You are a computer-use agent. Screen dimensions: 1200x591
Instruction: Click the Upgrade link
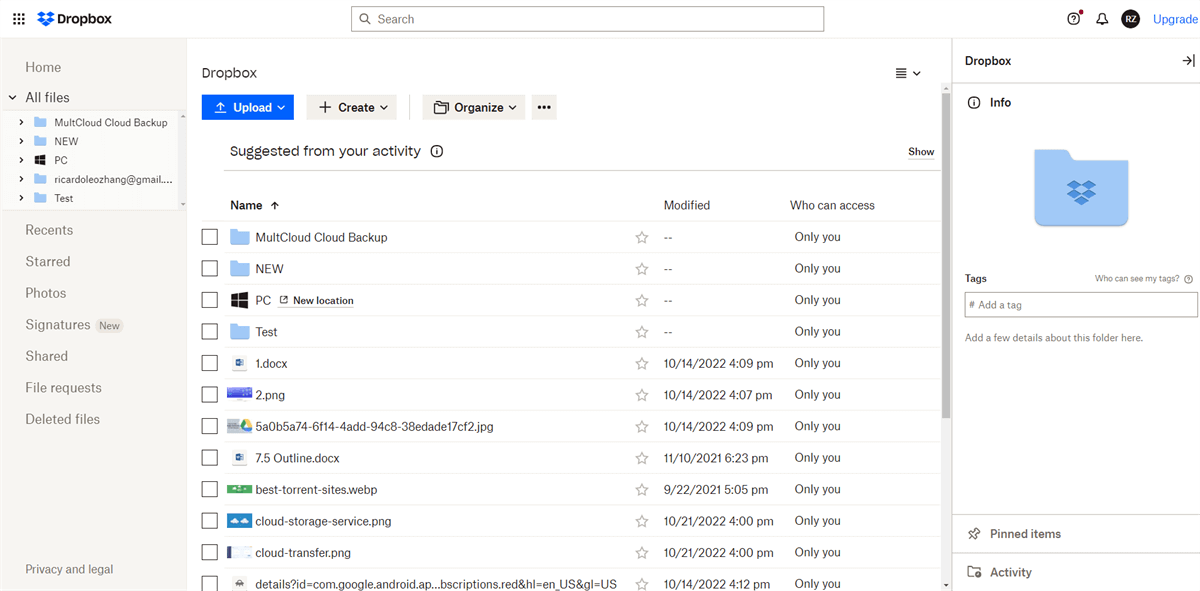point(1174,19)
